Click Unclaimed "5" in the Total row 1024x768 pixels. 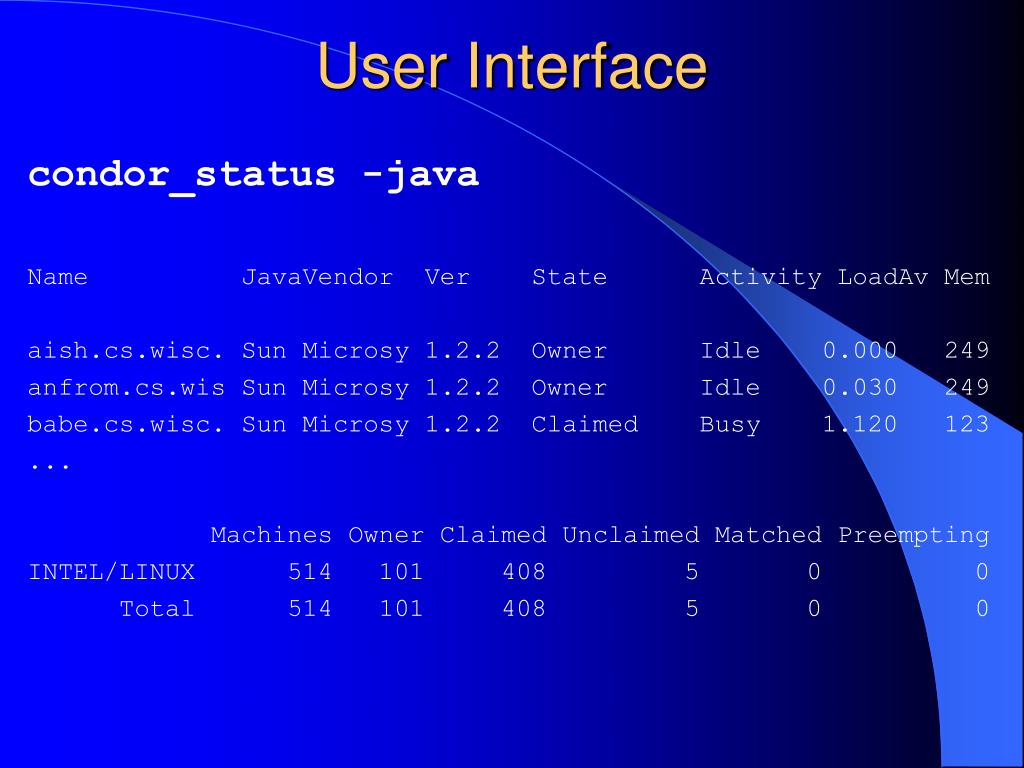[x=692, y=609]
